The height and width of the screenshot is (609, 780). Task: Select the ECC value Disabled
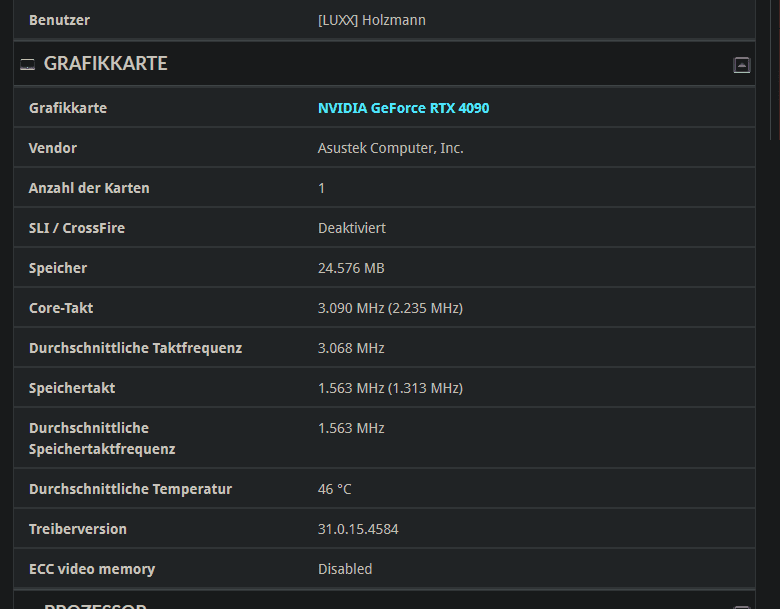[x=345, y=569]
